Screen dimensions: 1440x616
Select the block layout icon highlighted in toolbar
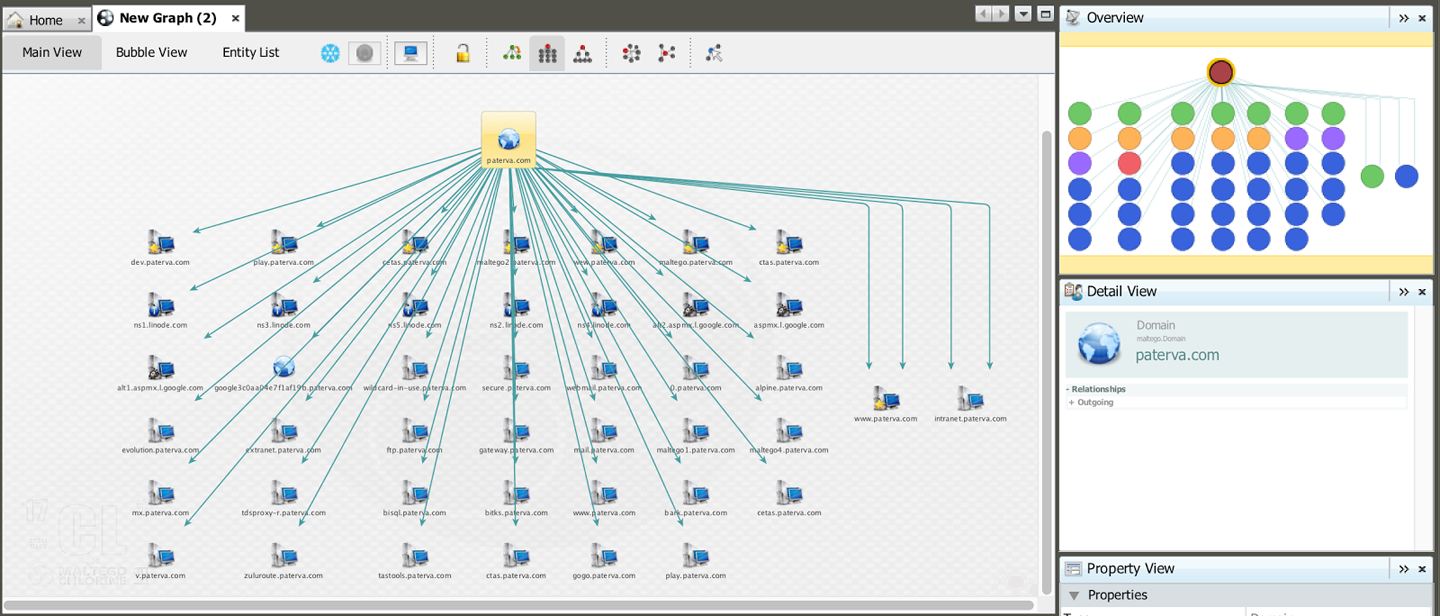click(547, 54)
